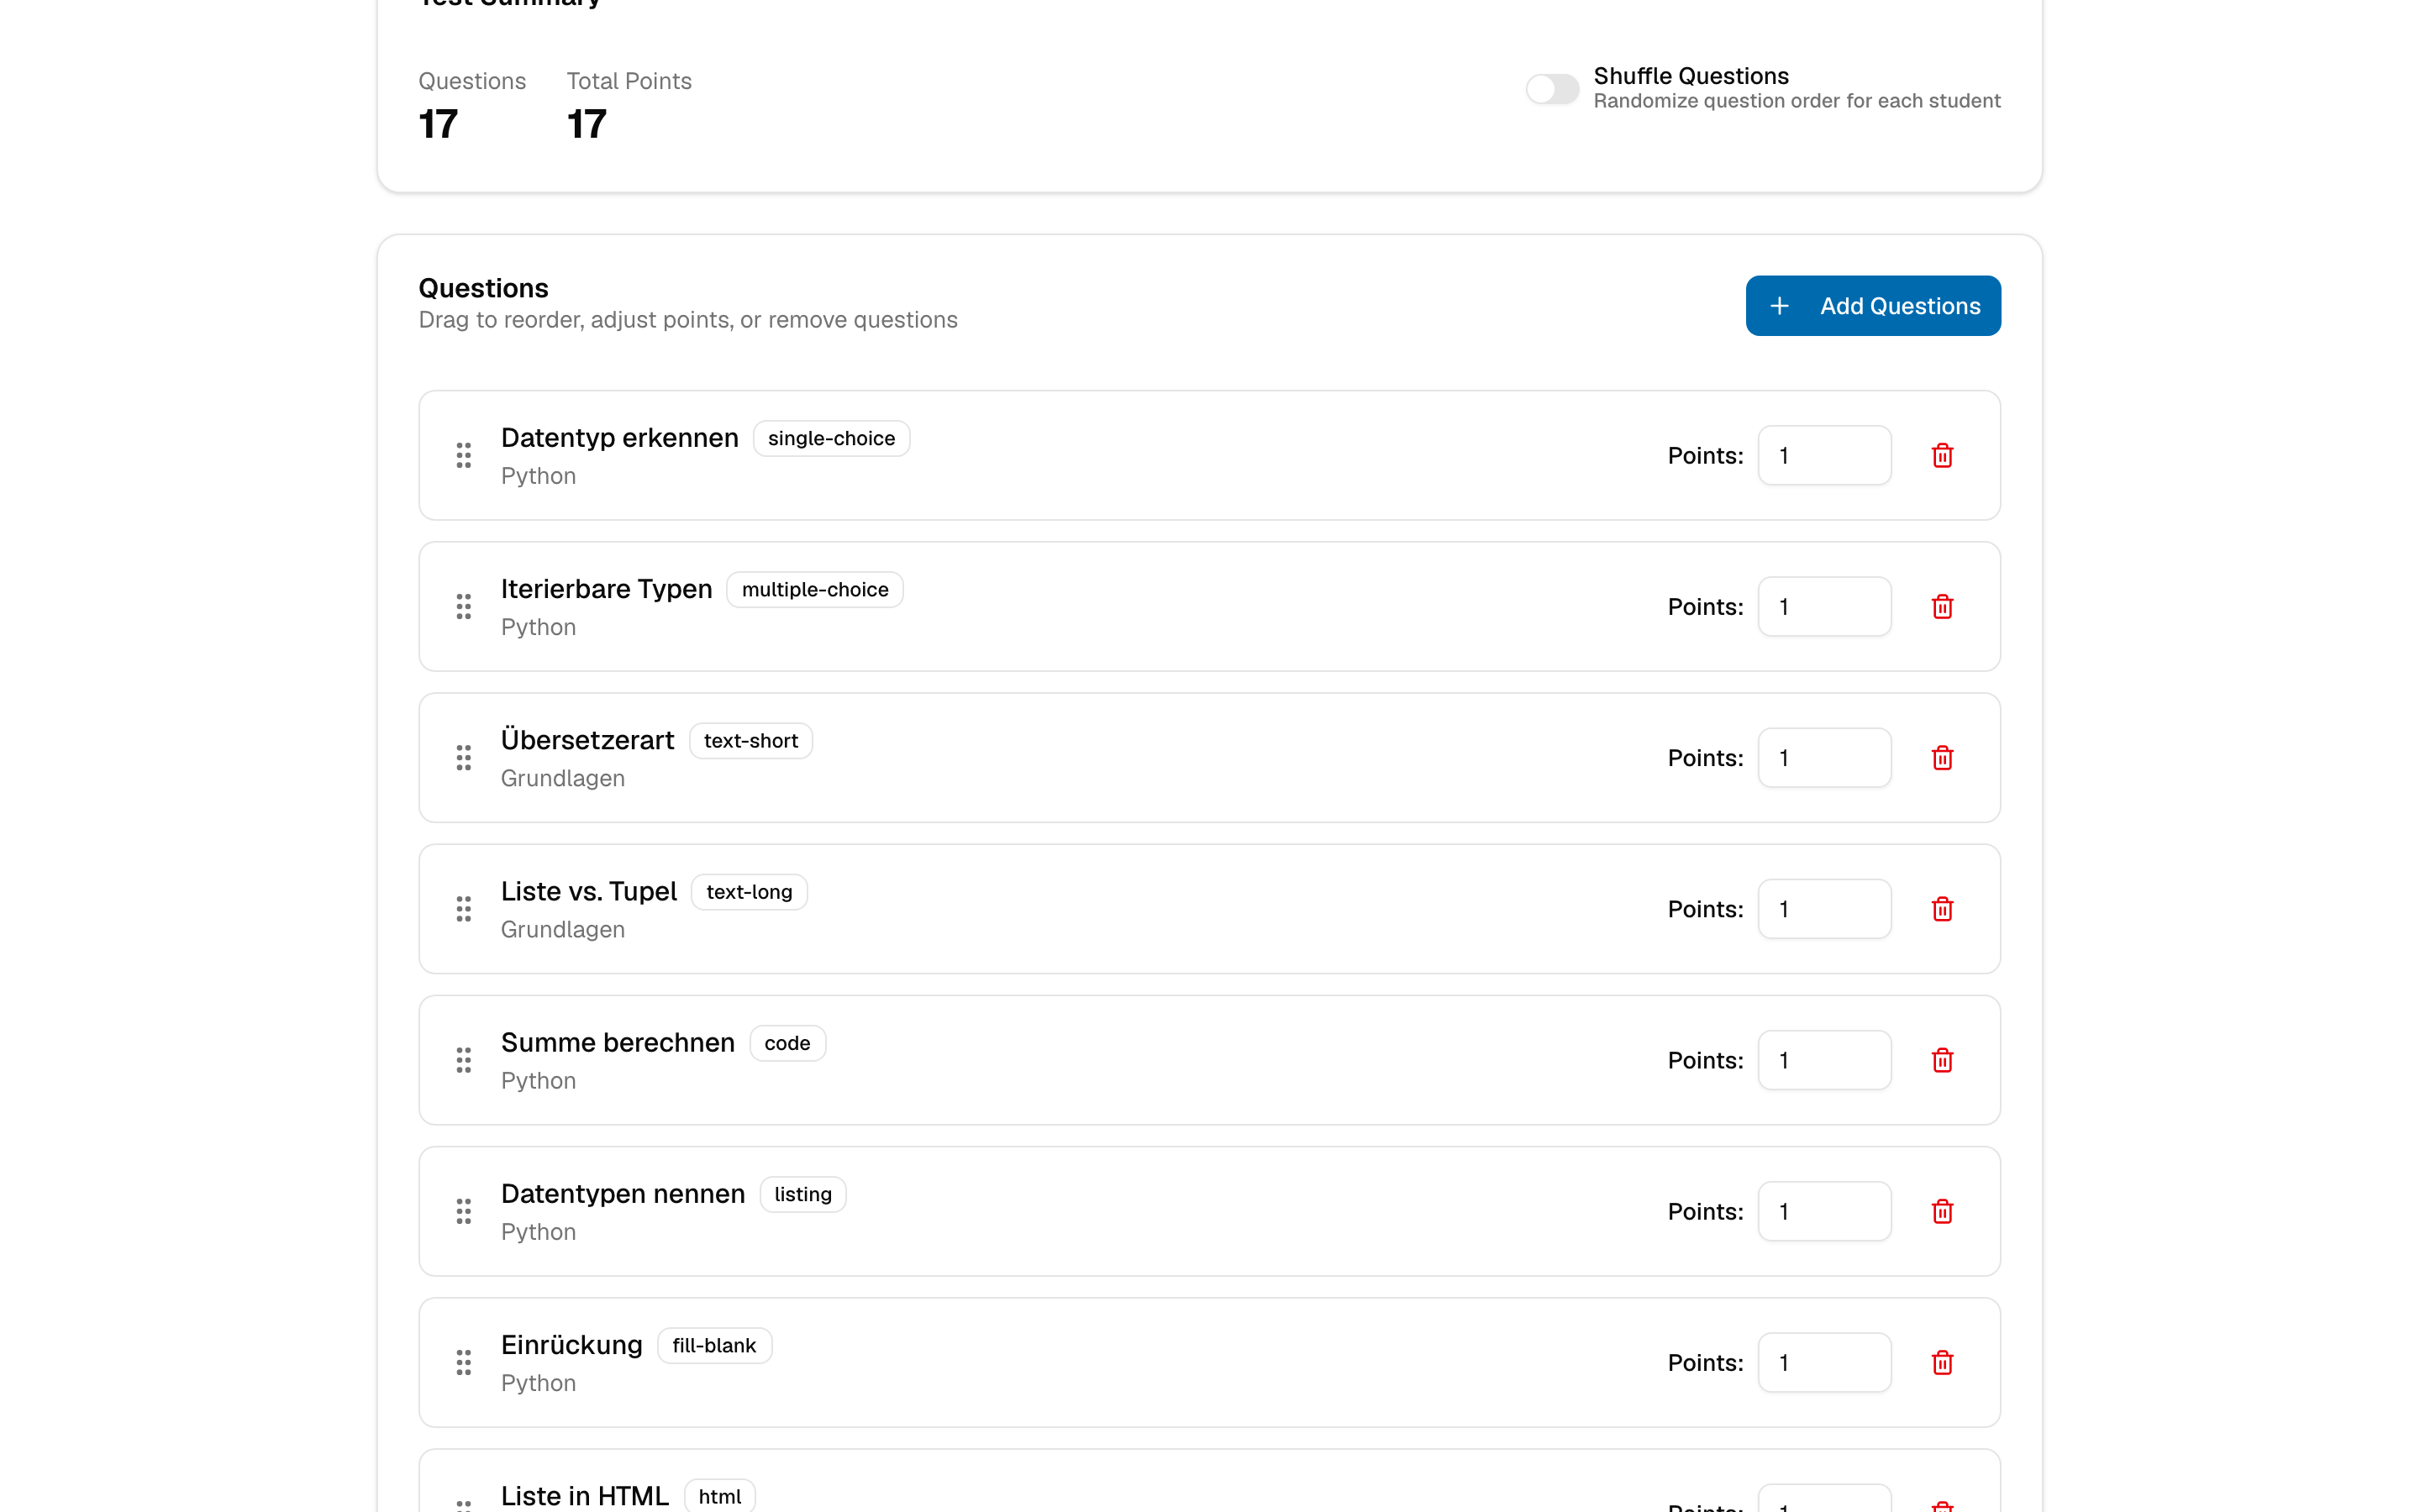Click the Shuffle Questions label
This screenshot has width=2420, height=1512.
(x=1691, y=76)
